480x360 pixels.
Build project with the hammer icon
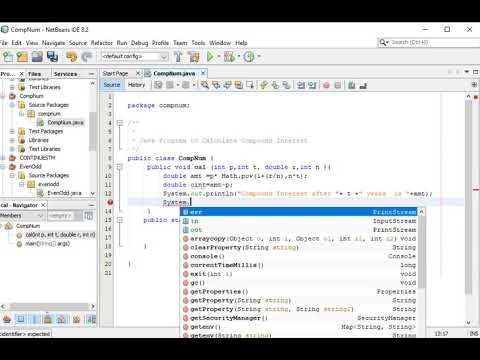click(178, 57)
